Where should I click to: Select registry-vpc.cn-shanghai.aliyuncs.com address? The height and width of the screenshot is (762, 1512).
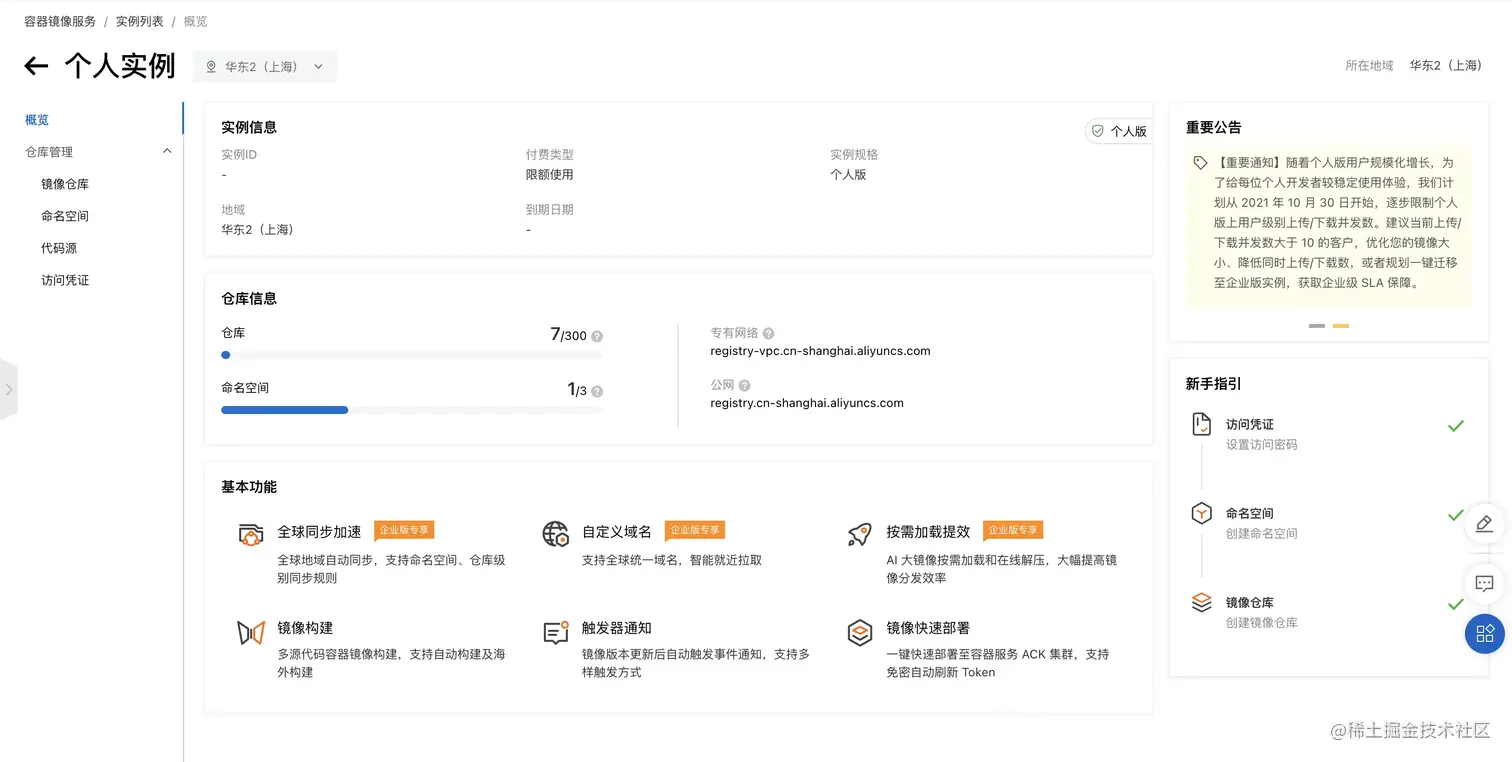point(820,351)
